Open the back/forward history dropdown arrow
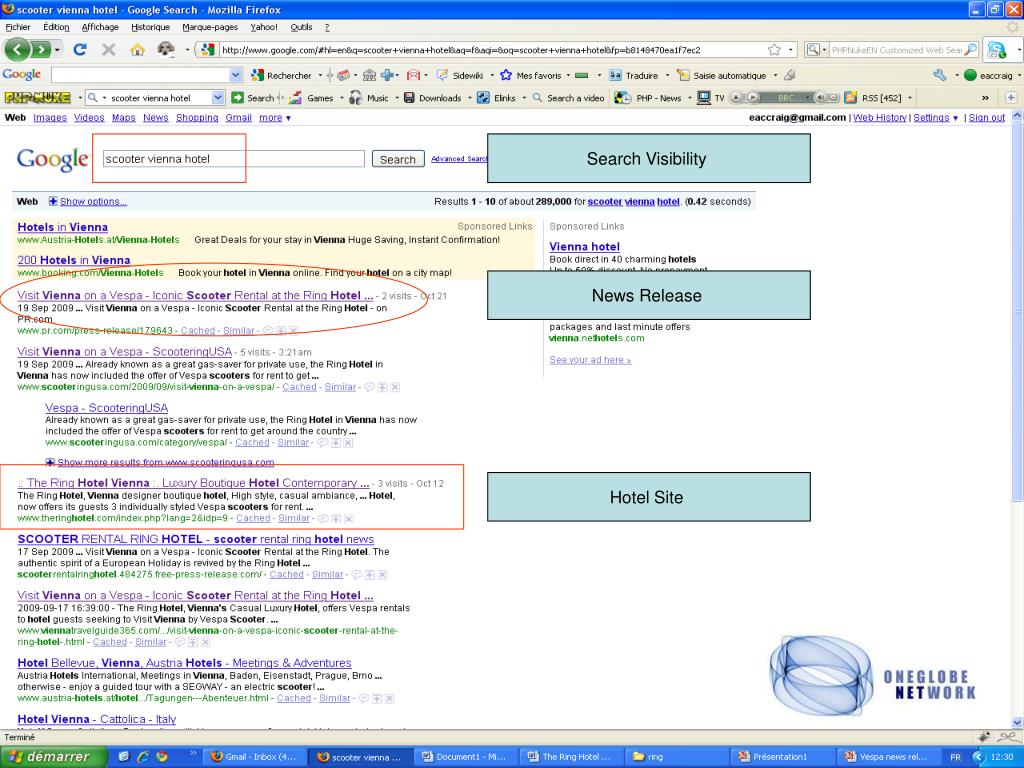The width and height of the screenshot is (1024, 768). coord(57,50)
